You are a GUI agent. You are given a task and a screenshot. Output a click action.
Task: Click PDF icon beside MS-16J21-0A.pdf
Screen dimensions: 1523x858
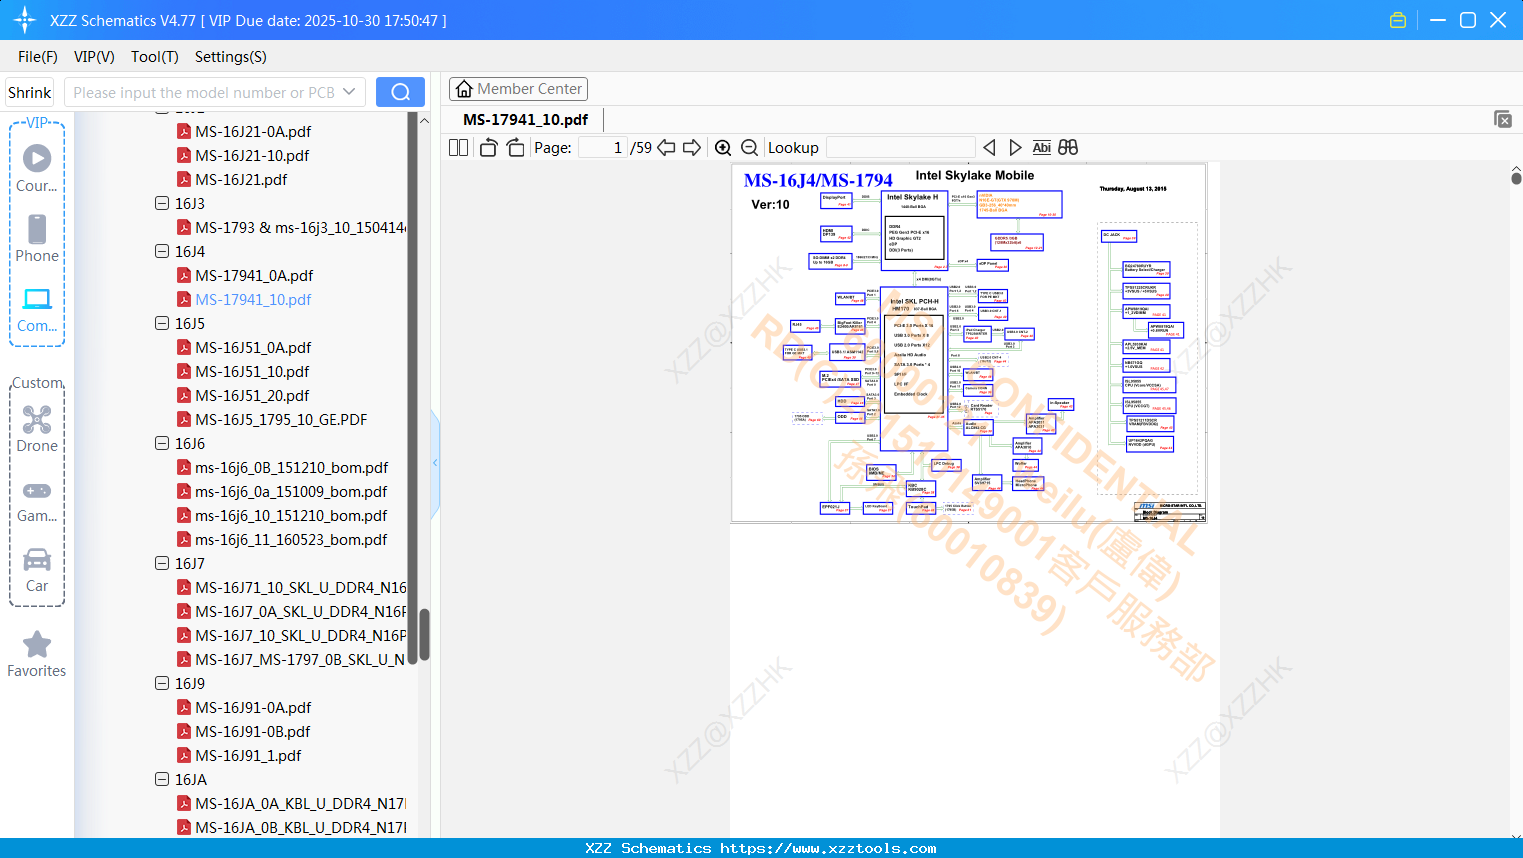[x=184, y=131]
